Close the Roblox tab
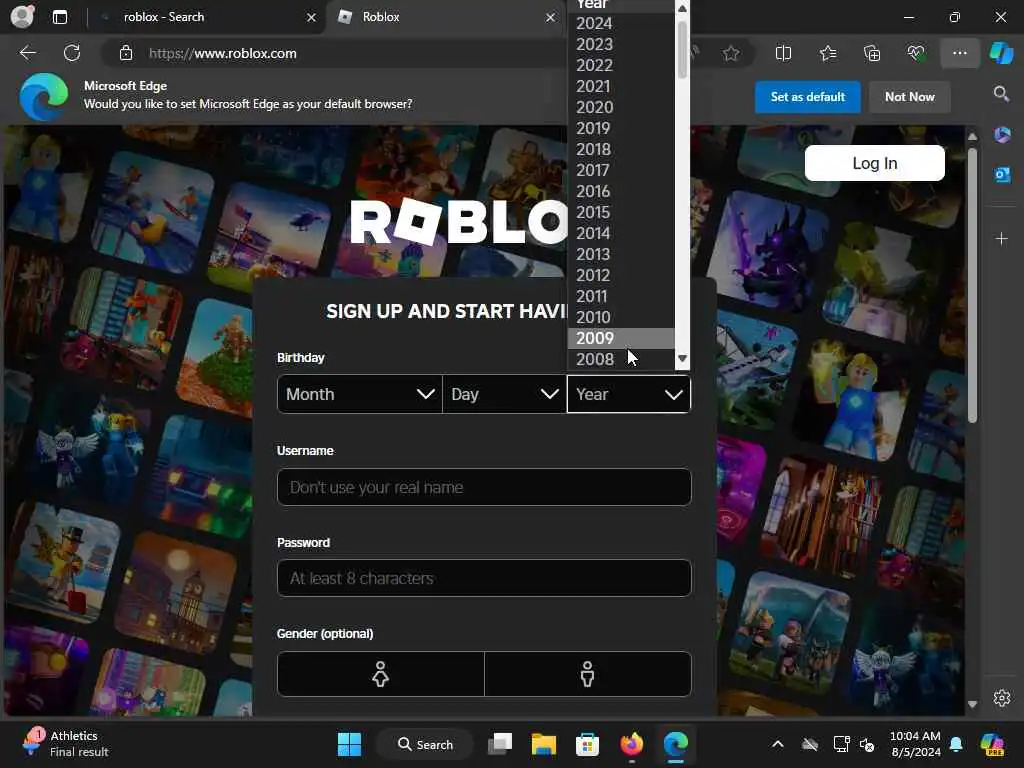This screenshot has height=768, width=1024. pos(551,18)
